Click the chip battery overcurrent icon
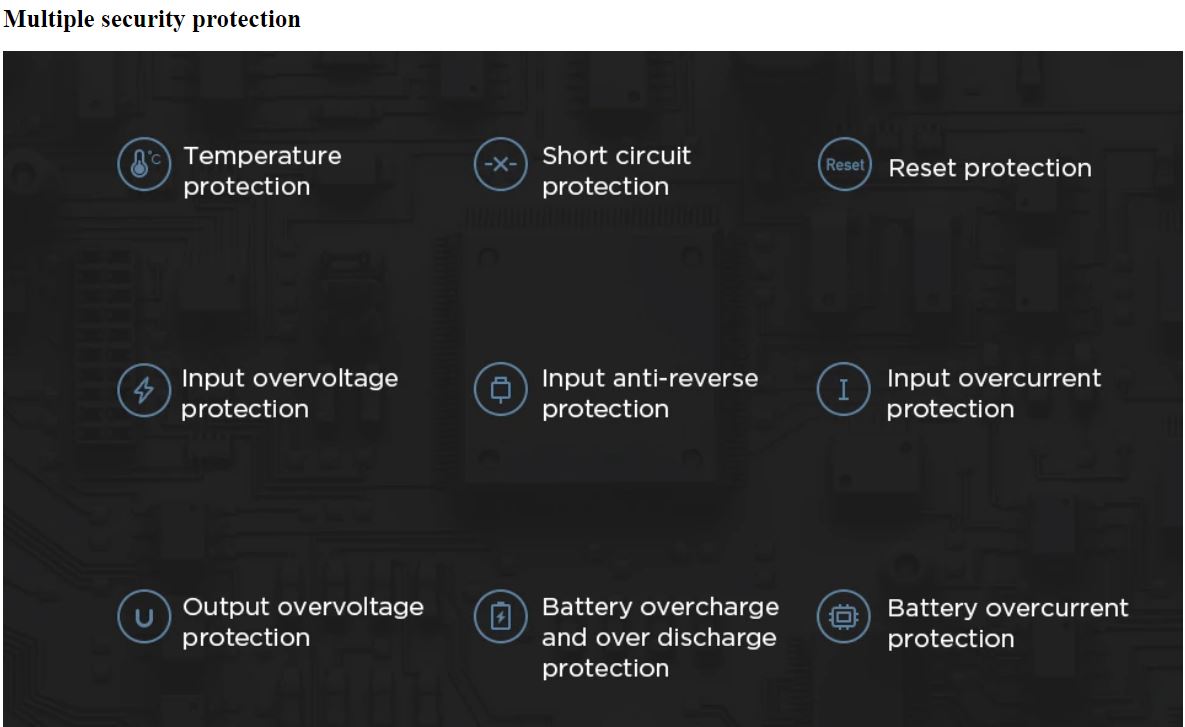The width and height of the screenshot is (1185, 727). 843,617
